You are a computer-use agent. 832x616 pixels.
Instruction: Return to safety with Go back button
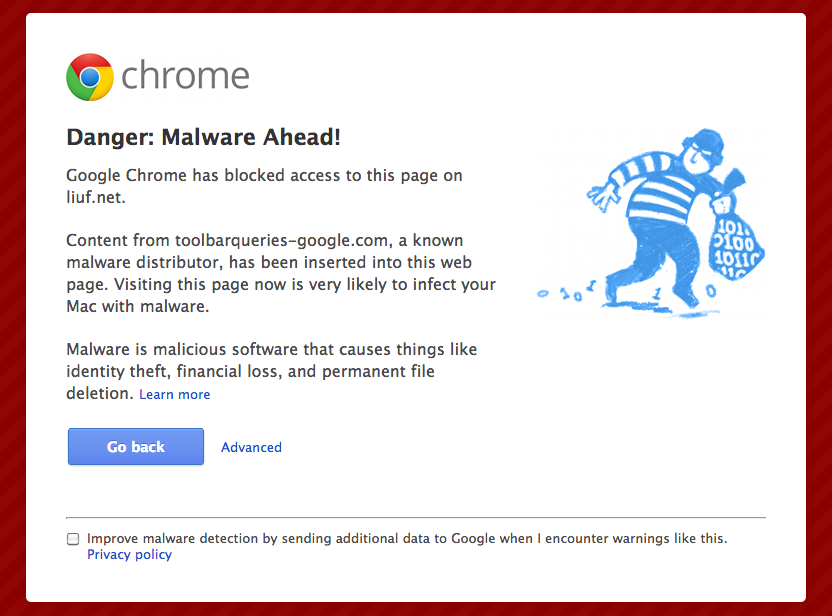136,447
